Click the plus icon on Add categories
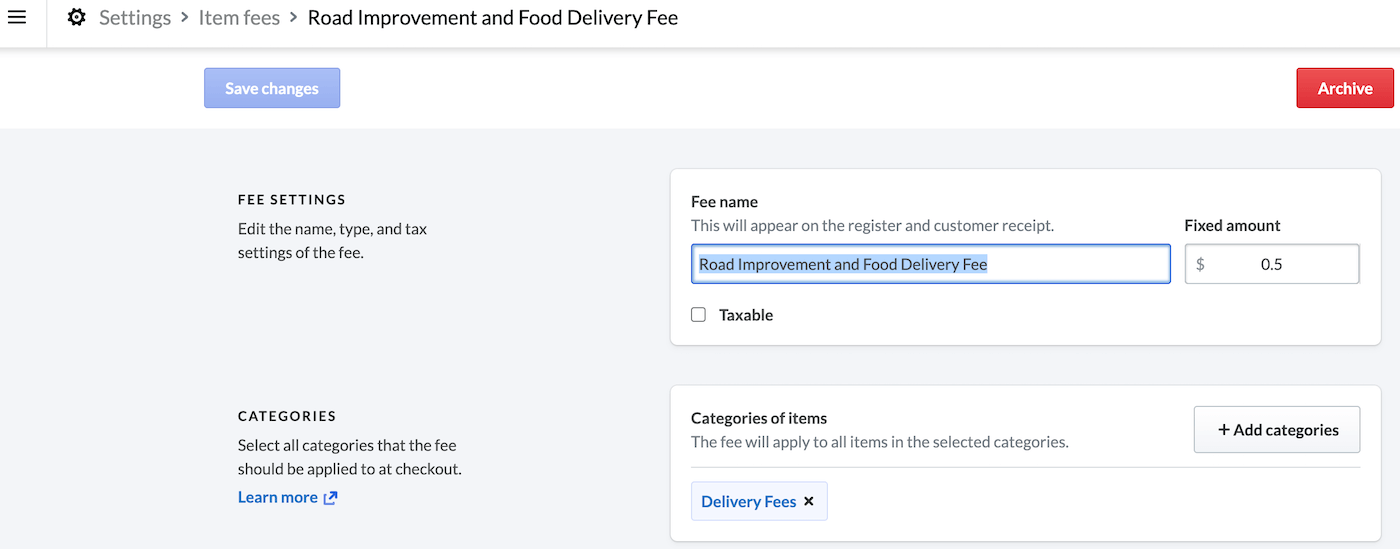This screenshot has height=549, width=1400. click(x=1222, y=429)
